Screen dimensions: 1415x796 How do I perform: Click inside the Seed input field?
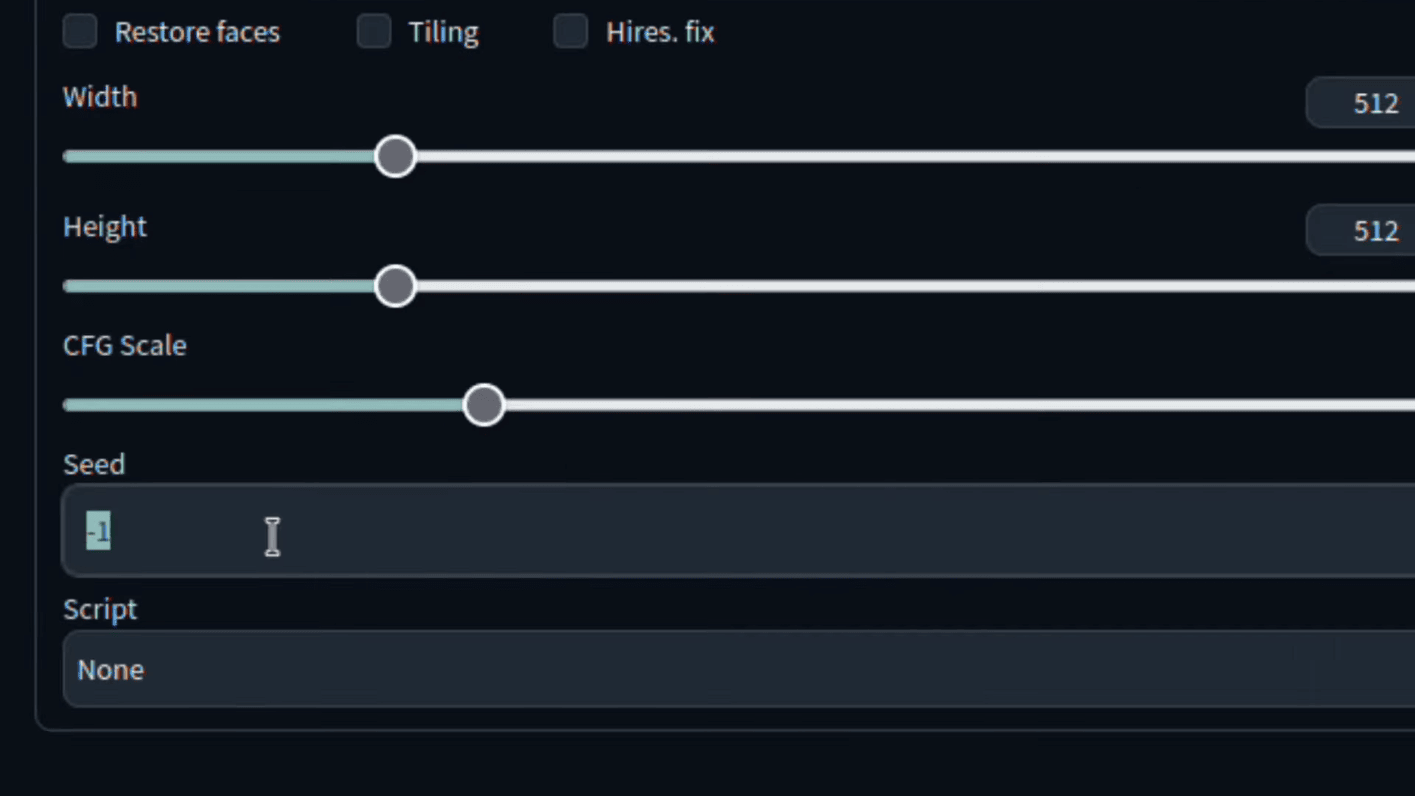click(x=739, y=531)
